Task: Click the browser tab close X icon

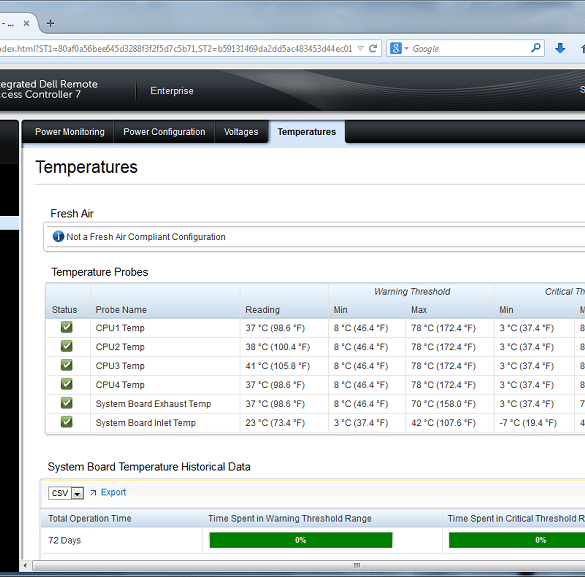Action: (26, 23)
